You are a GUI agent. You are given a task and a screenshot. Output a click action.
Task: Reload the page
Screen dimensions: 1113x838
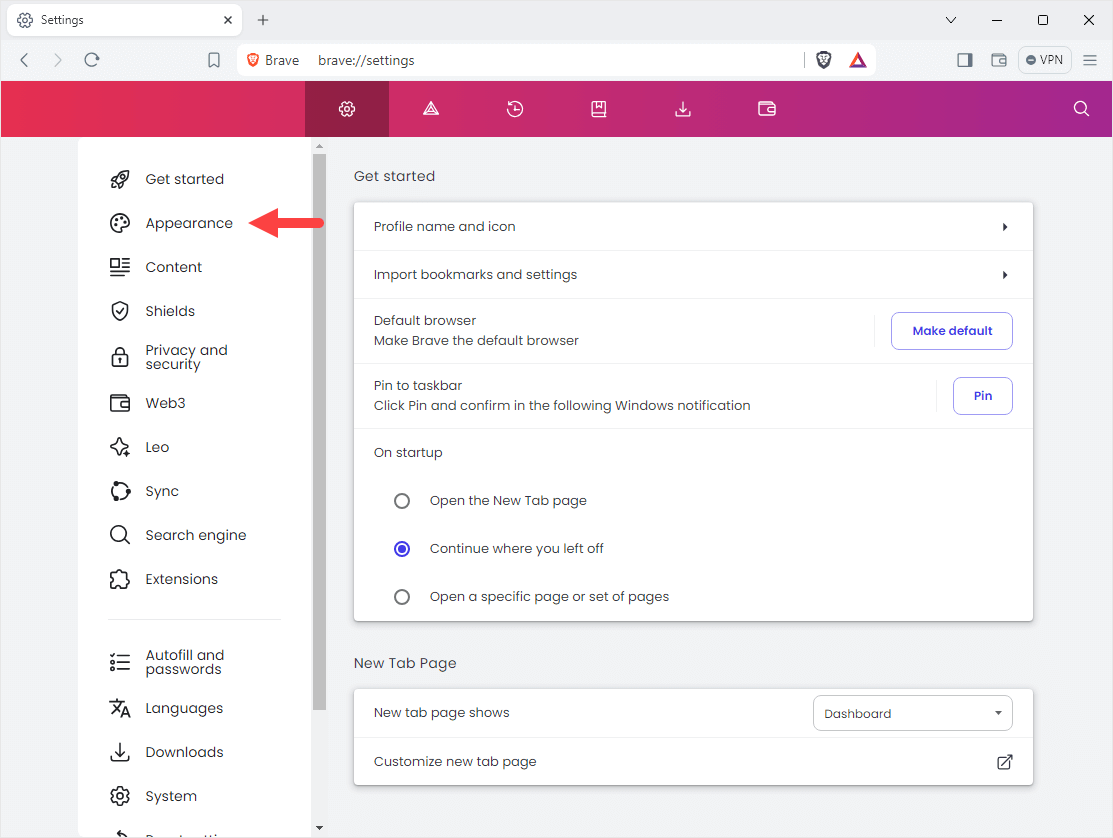(x=92, y=60)
